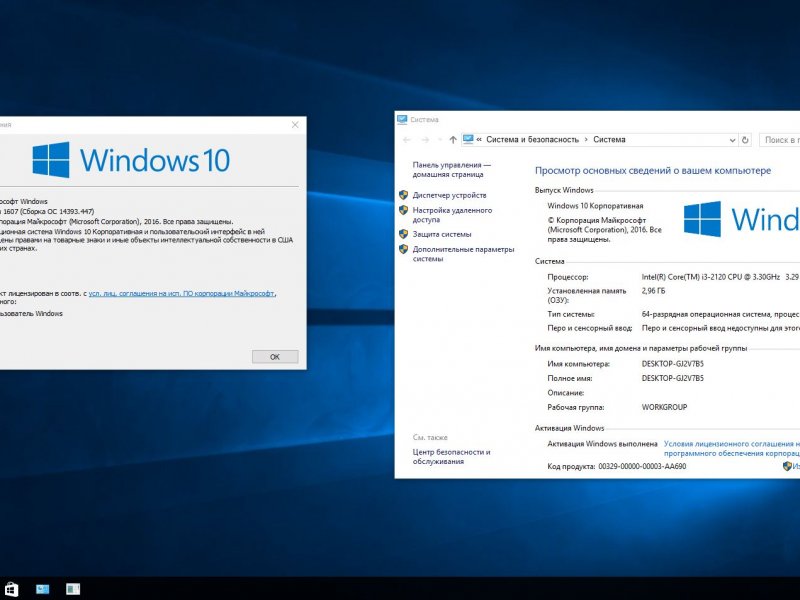Click the shield icon beside Защита системы

(404, 234)
